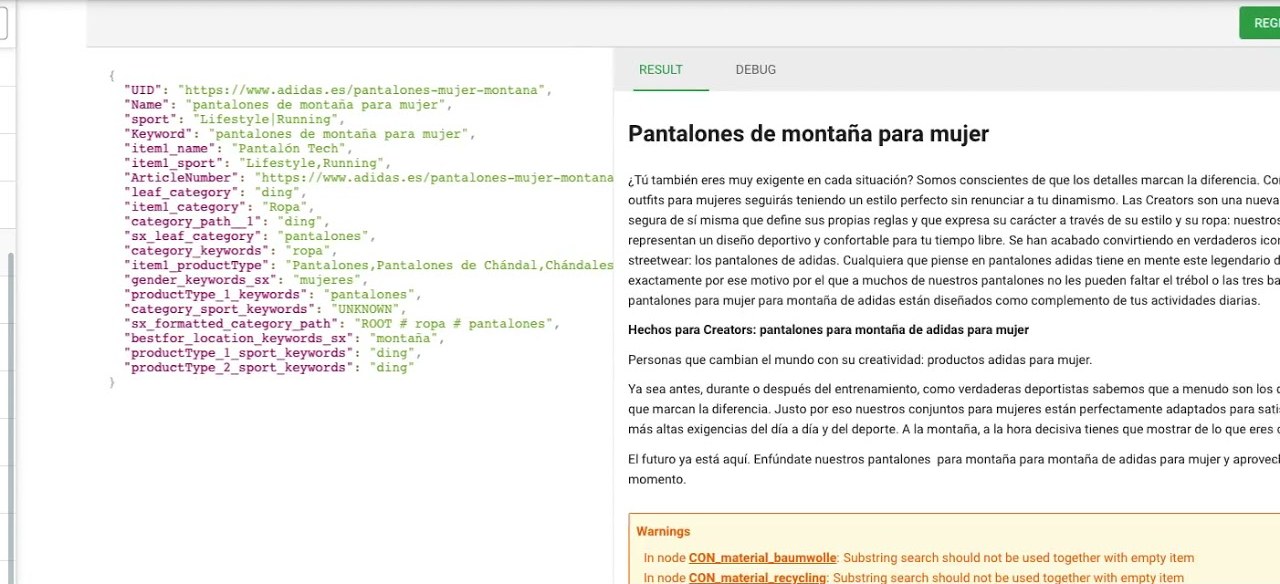Open the CON_material_baumwolle node link

click(763, 558)
